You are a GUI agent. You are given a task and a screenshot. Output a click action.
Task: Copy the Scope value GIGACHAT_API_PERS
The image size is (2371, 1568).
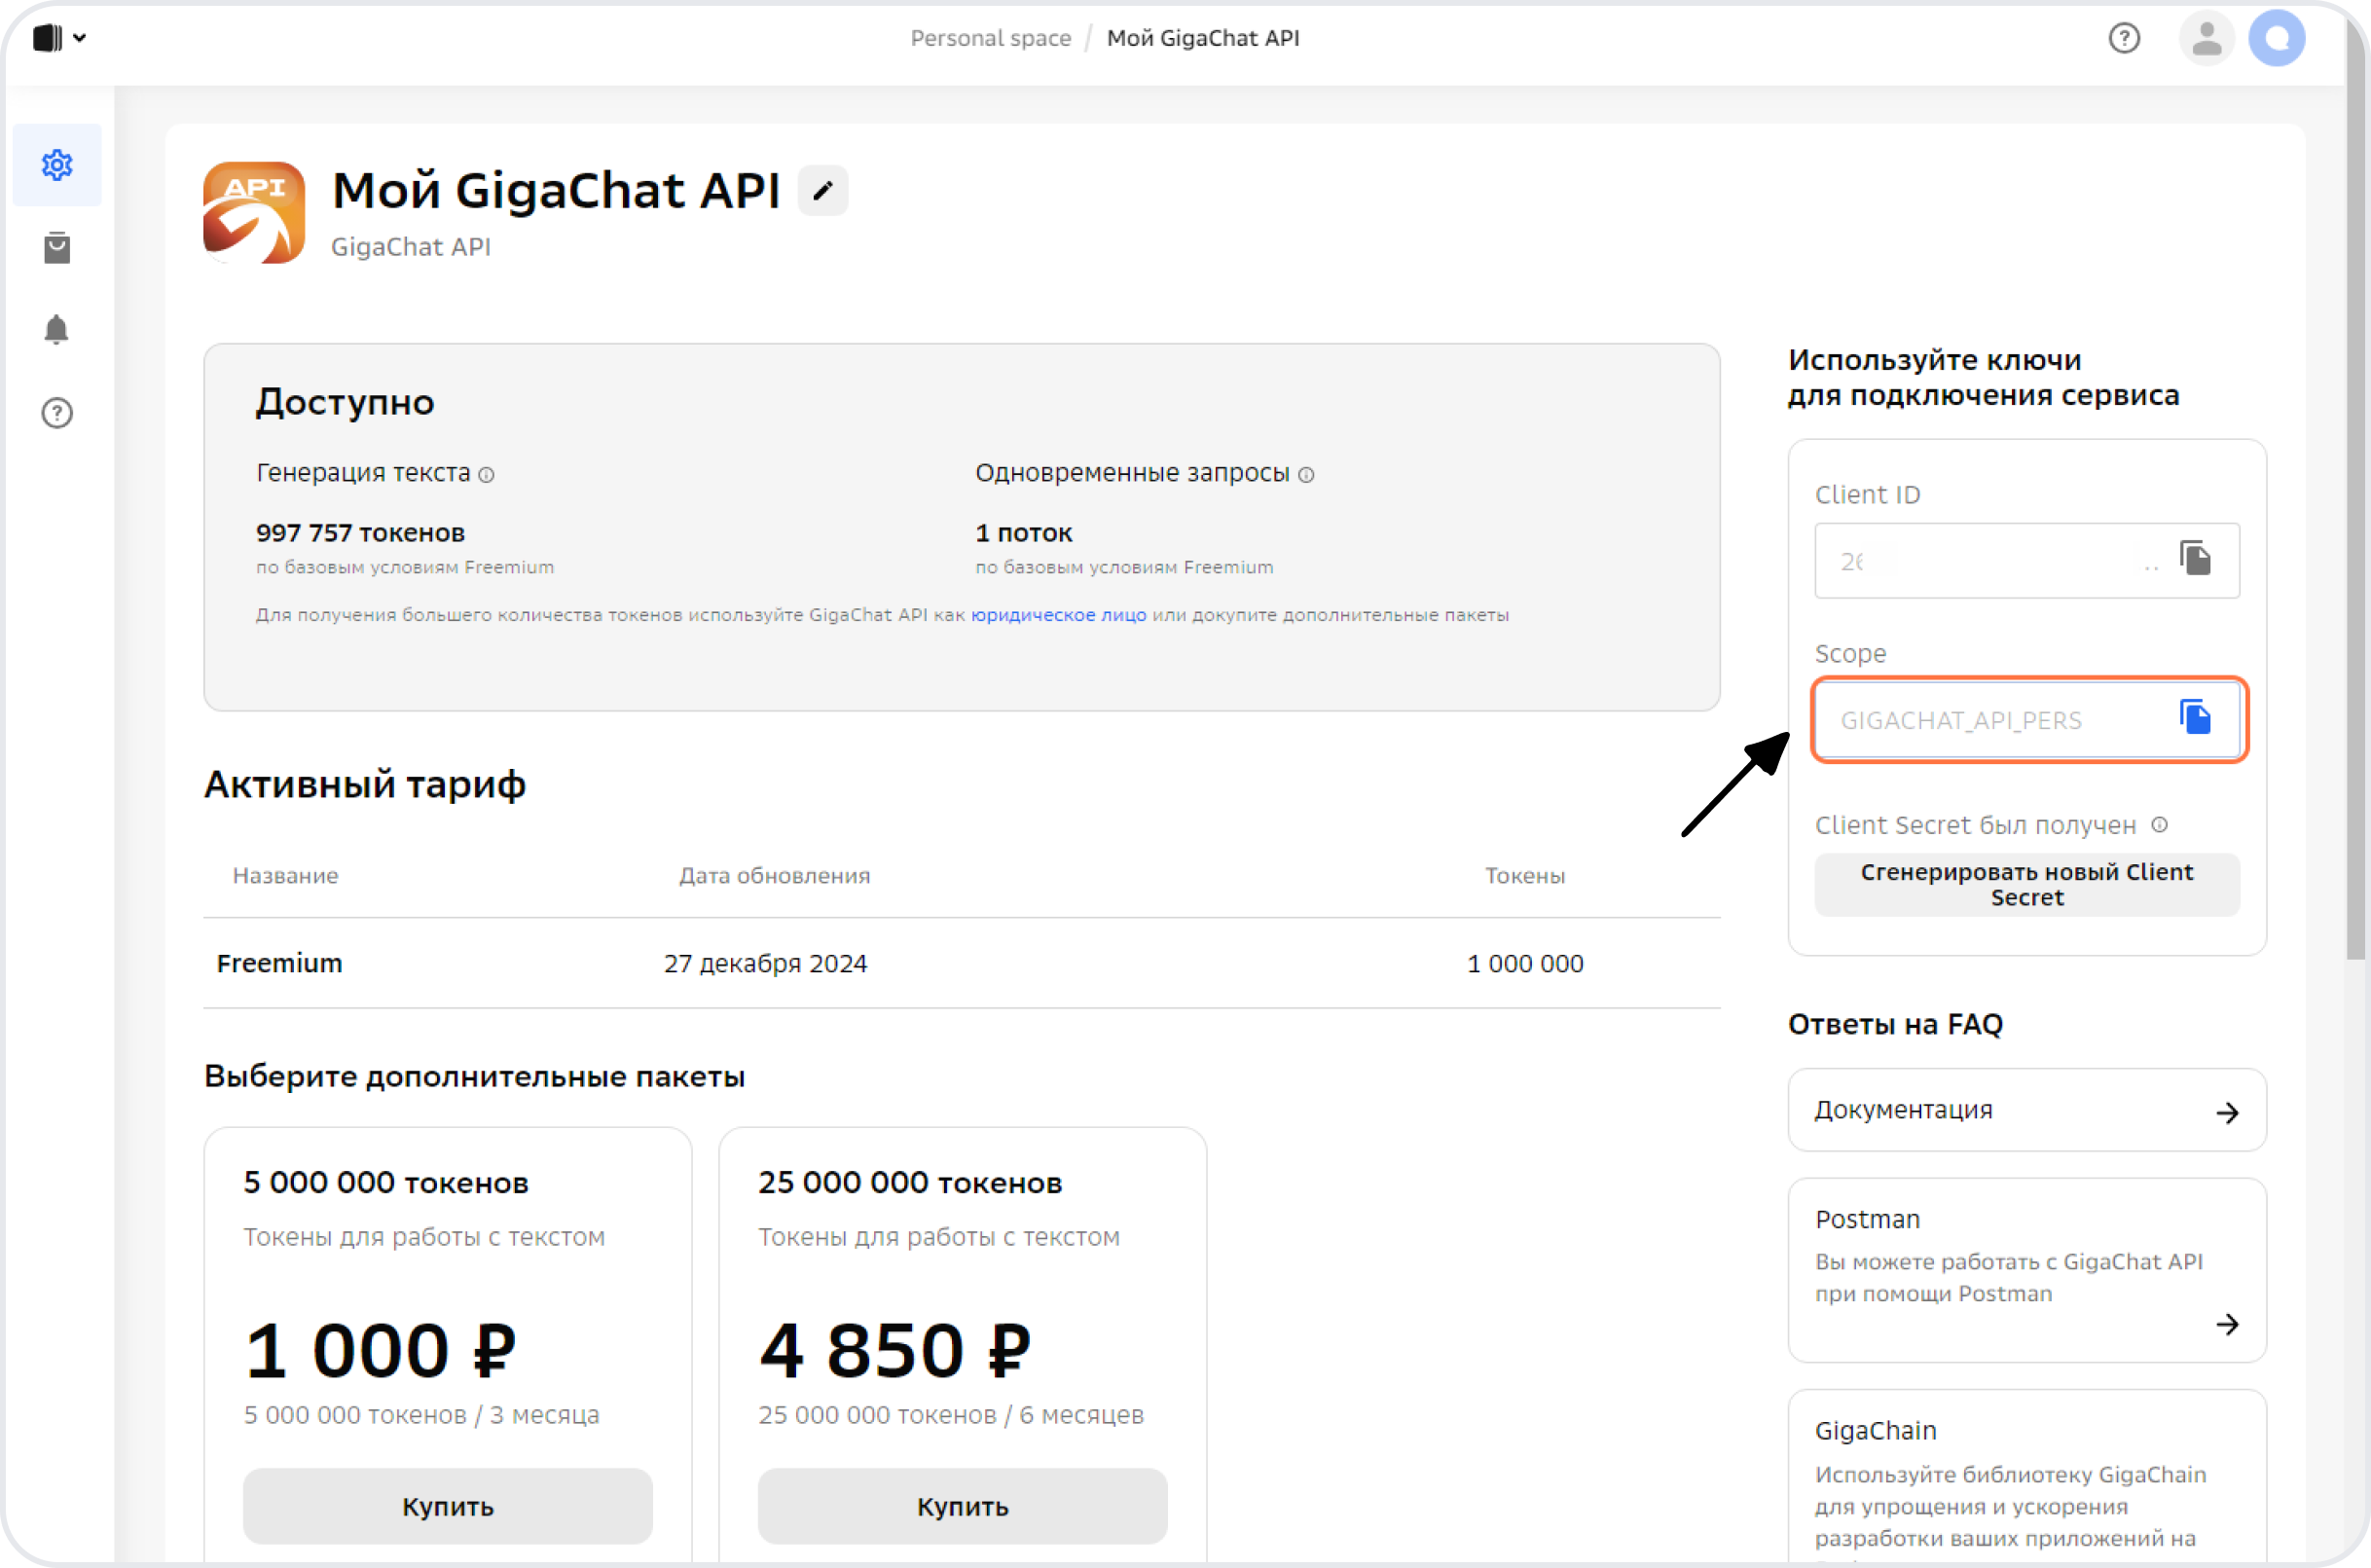(2196, 718)
